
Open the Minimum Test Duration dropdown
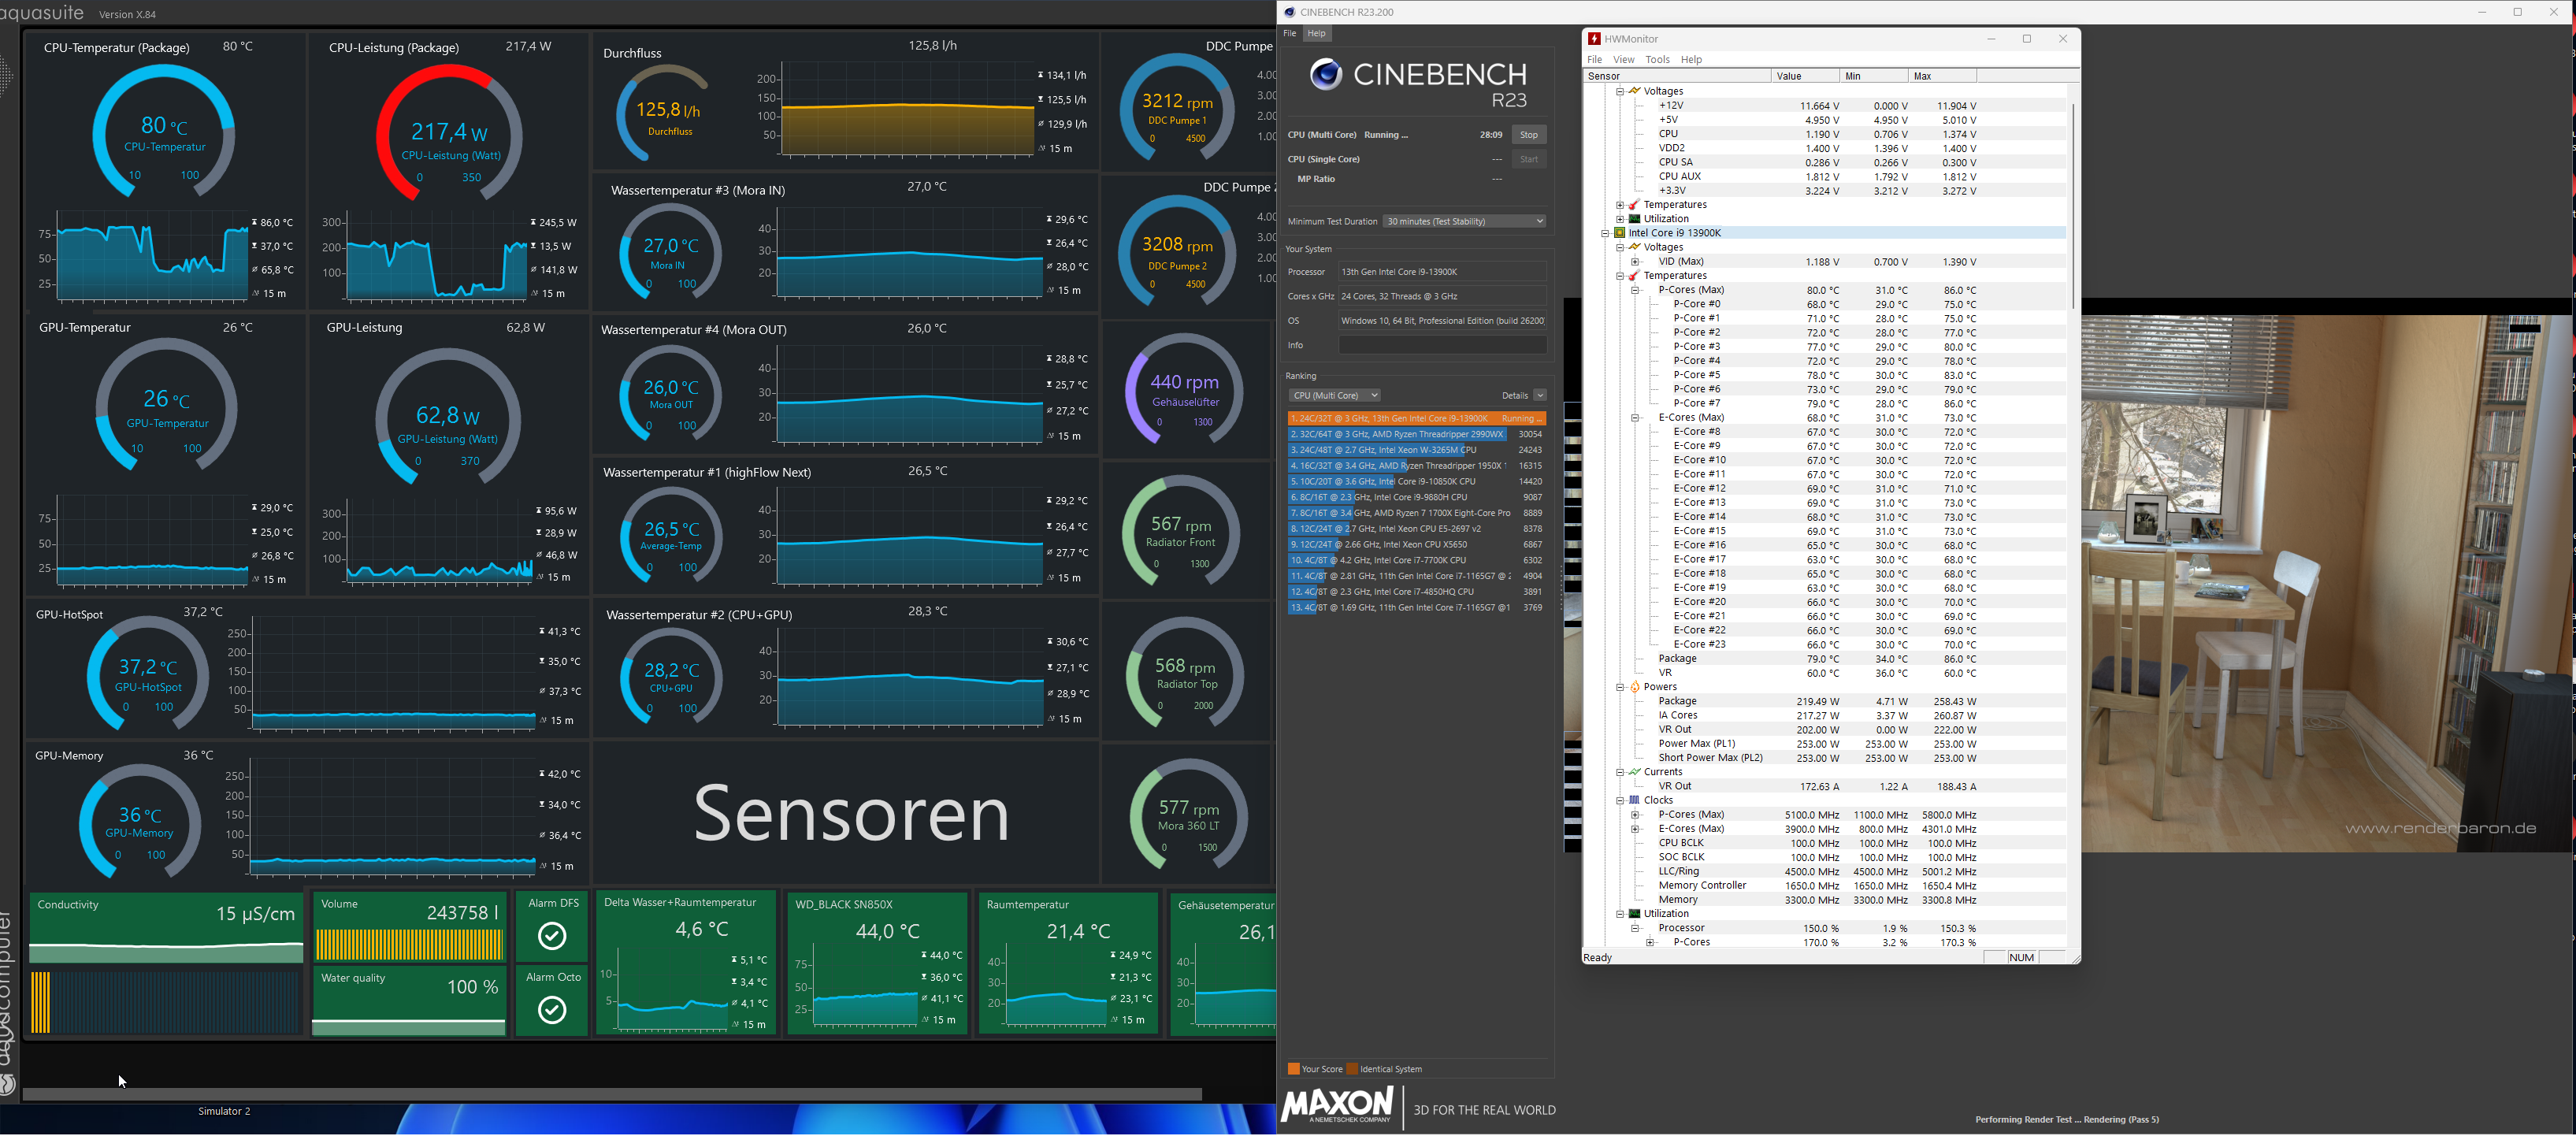coord(1465,221)
